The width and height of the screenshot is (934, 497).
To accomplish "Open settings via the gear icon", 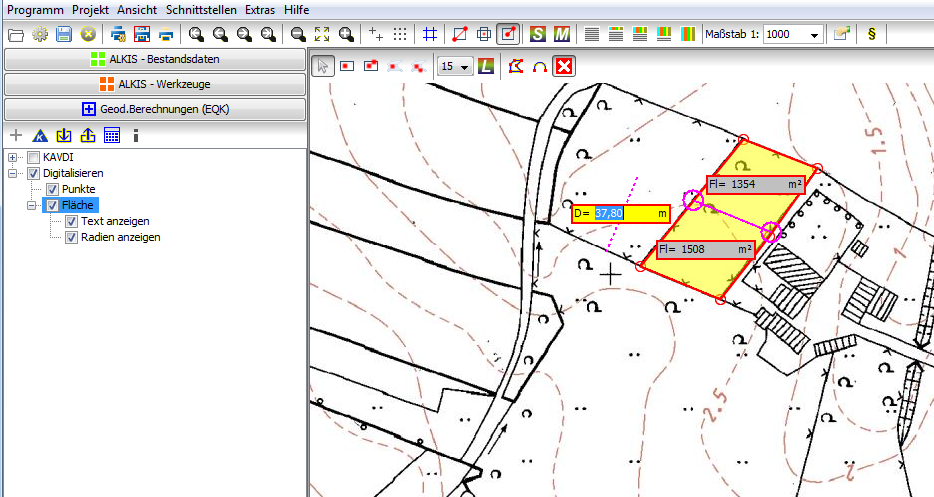I will (40, 35).
